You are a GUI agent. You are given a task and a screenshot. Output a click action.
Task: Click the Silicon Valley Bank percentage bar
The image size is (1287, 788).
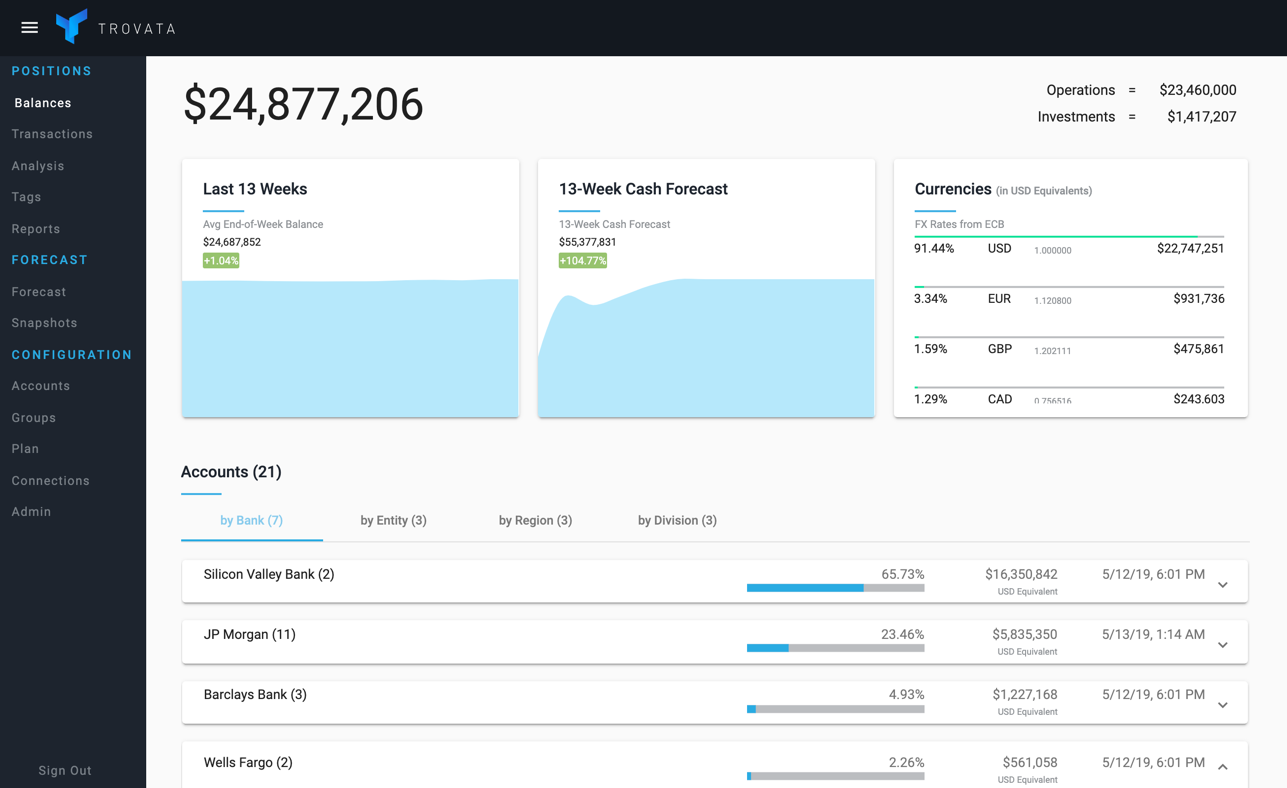tap(835, 588)
